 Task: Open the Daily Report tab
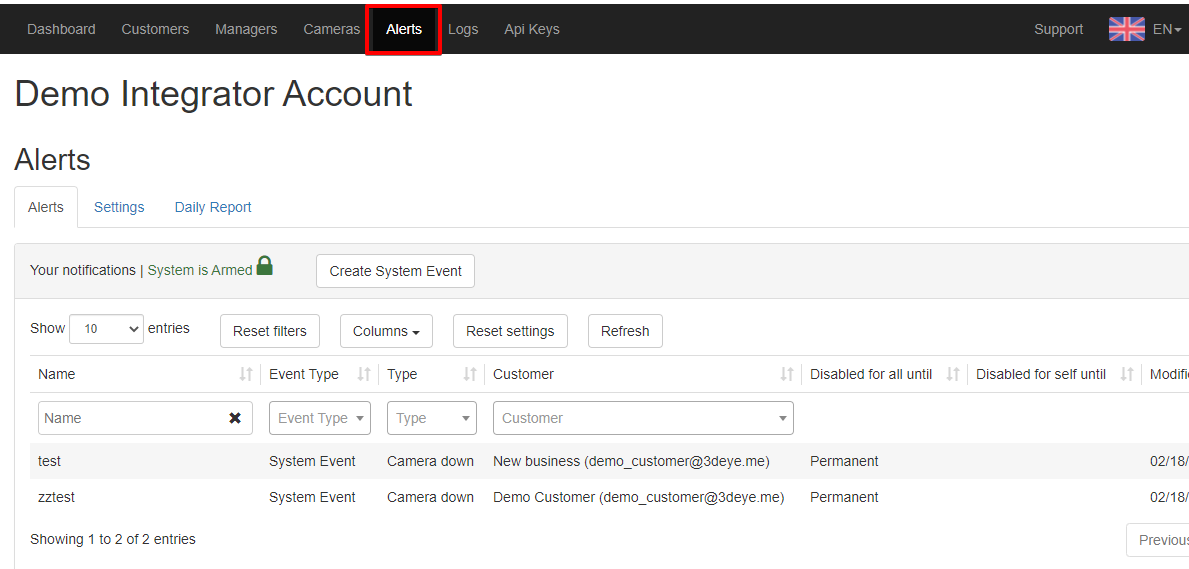point(213,207)
